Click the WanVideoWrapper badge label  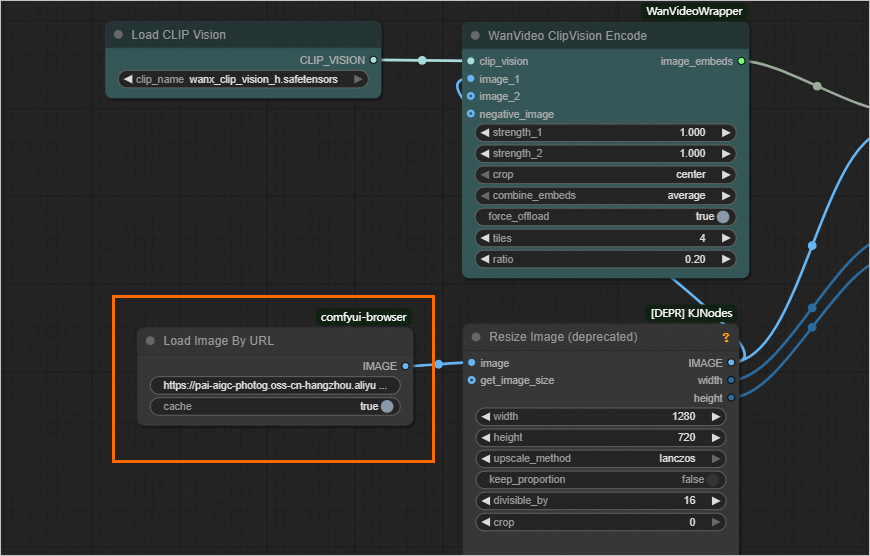[x=695, y=12]
